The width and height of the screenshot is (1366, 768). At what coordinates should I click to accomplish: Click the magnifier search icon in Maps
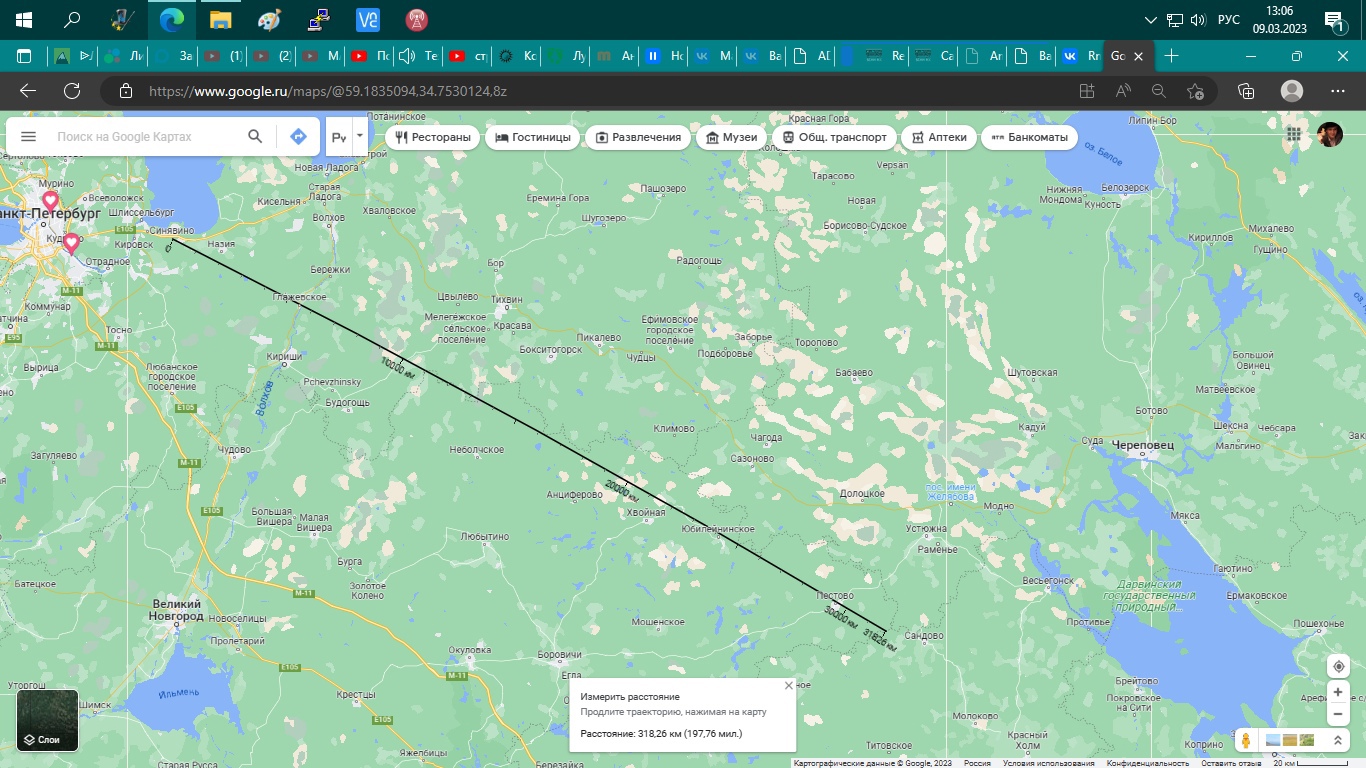click(255, 137)
